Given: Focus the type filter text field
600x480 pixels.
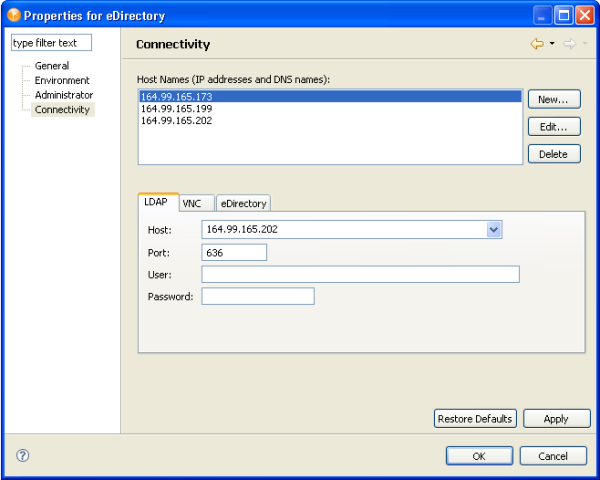Looking at the screenshot, I should click(x=51, y=42).
